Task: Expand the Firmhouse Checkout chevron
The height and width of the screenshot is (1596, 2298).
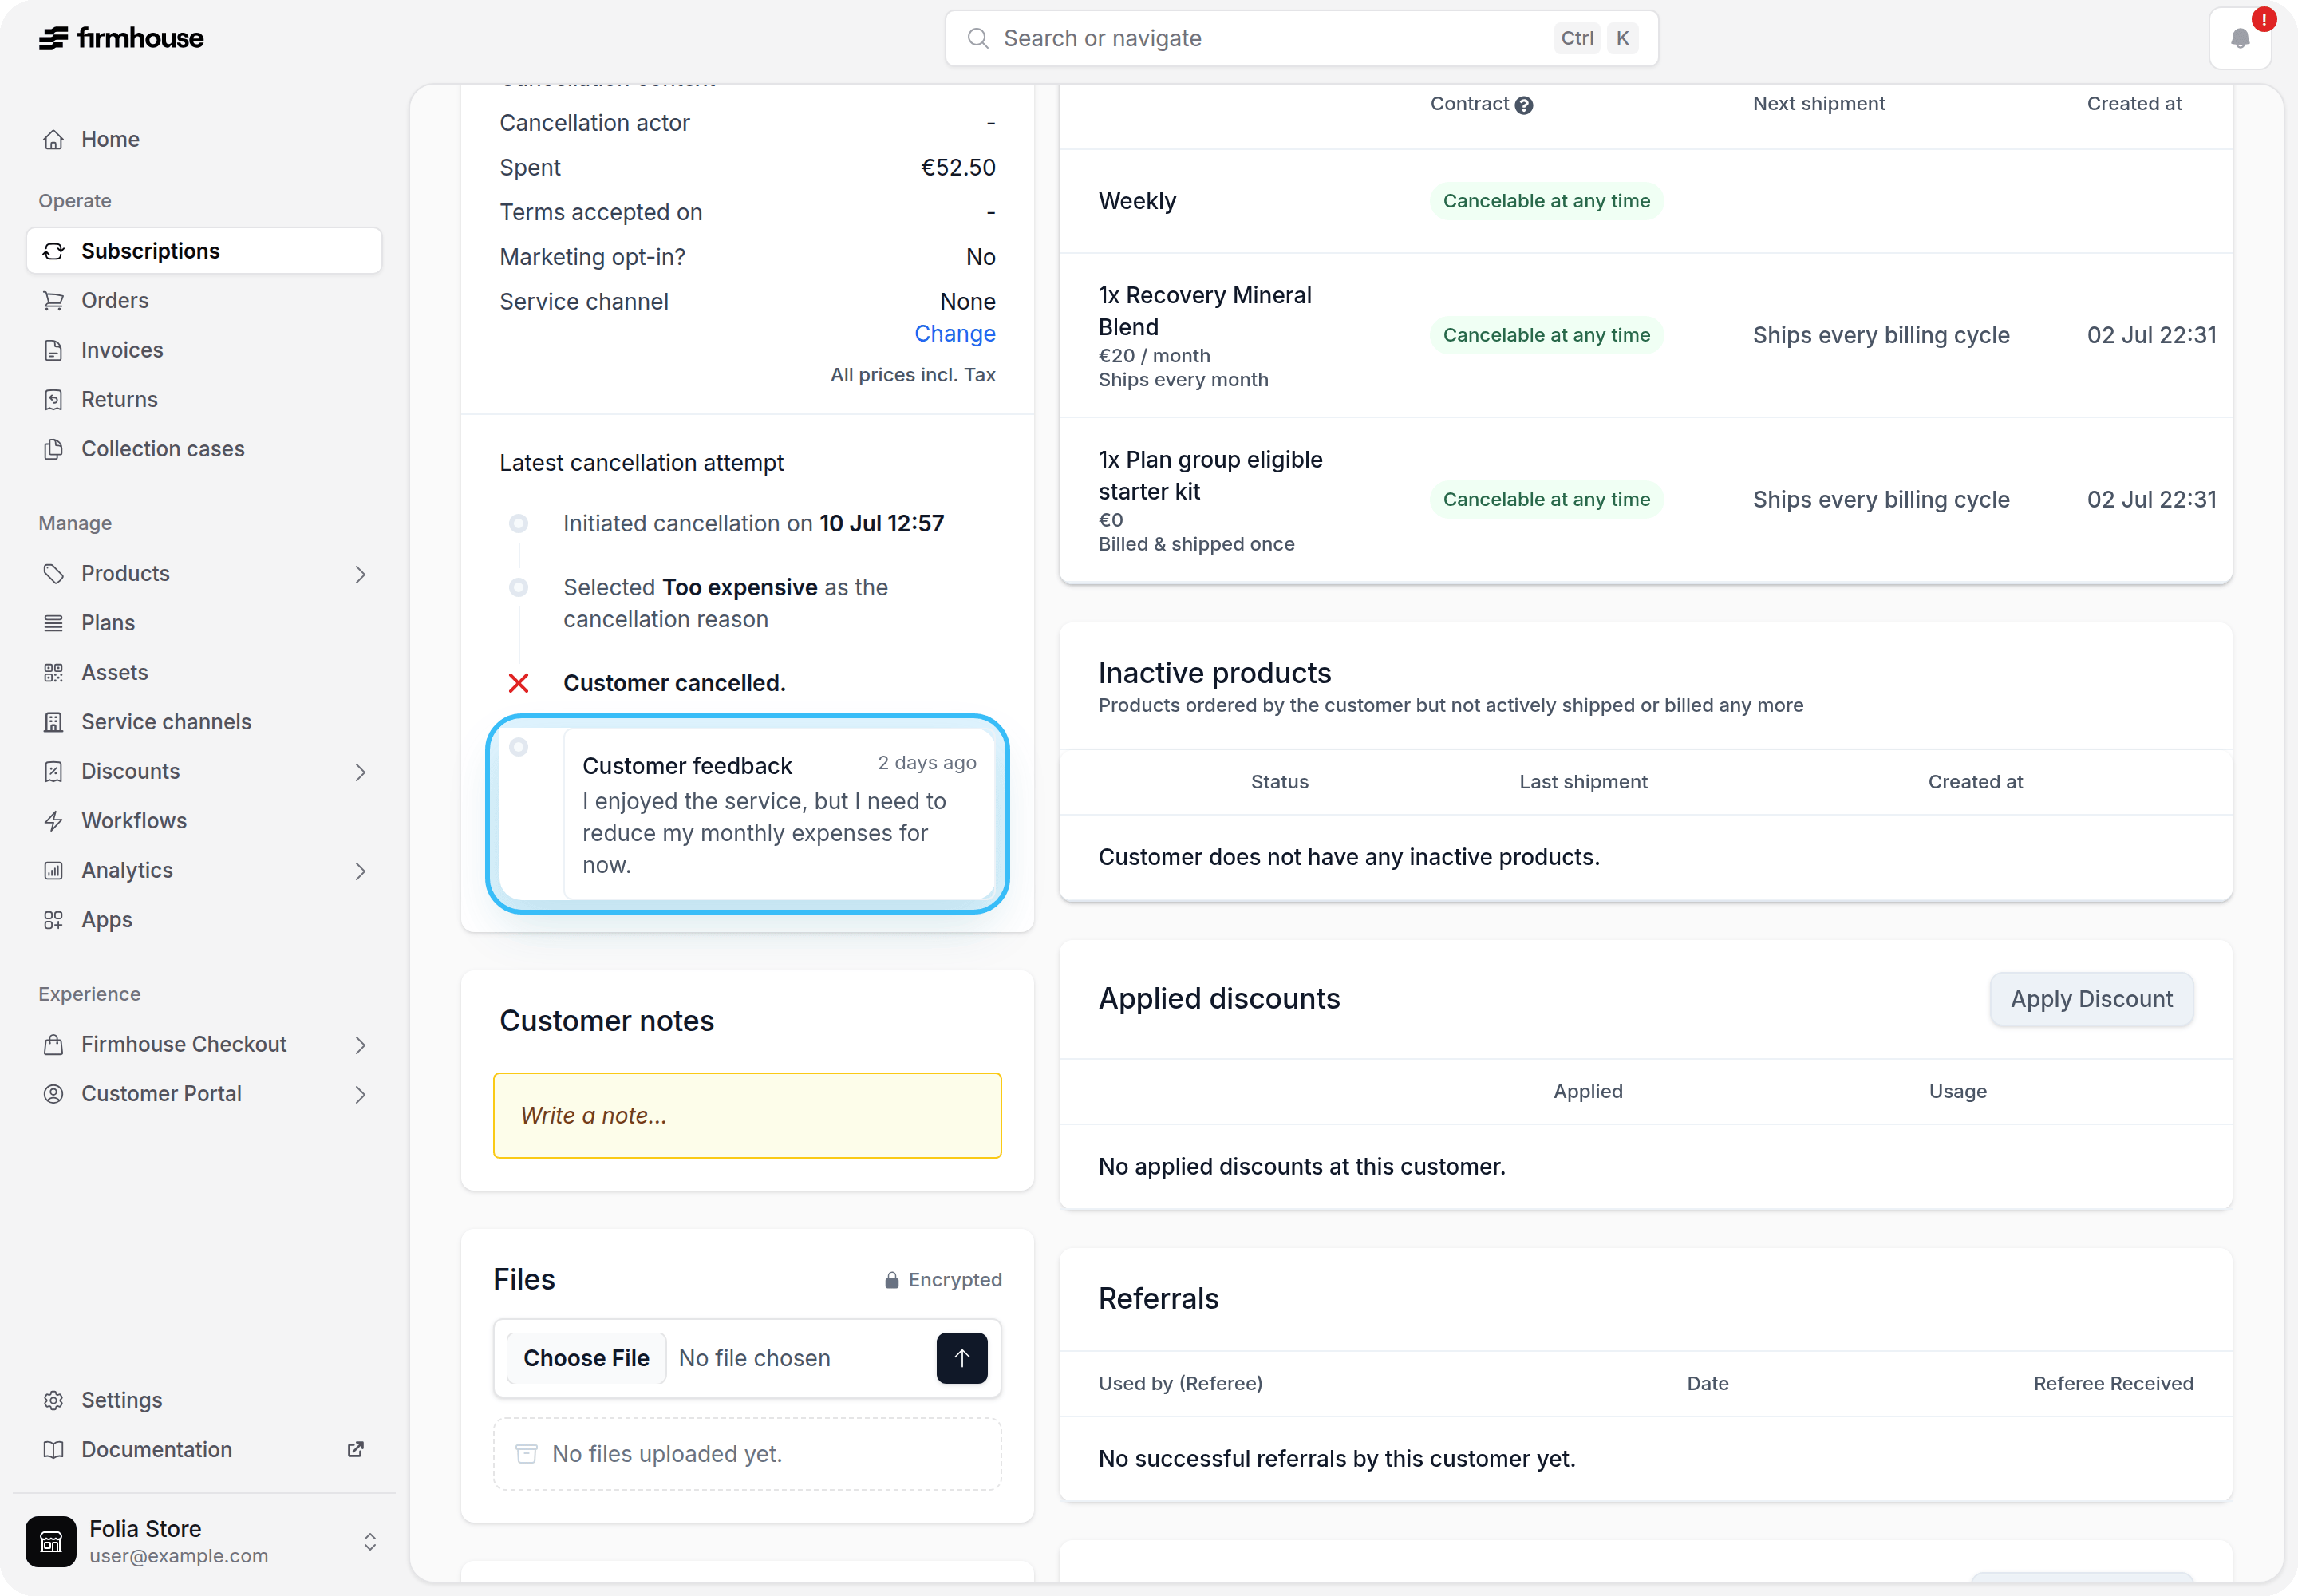Action: pos(360,1045)
